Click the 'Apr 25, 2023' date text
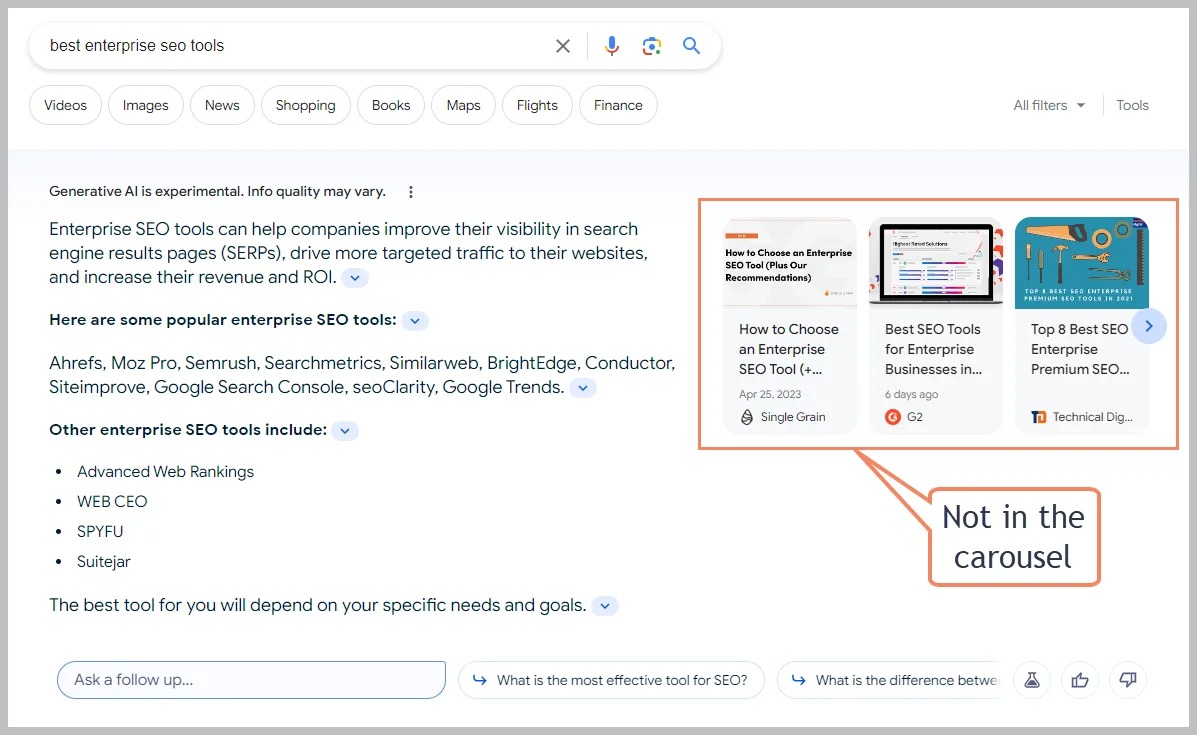 [x=770, y=394]
